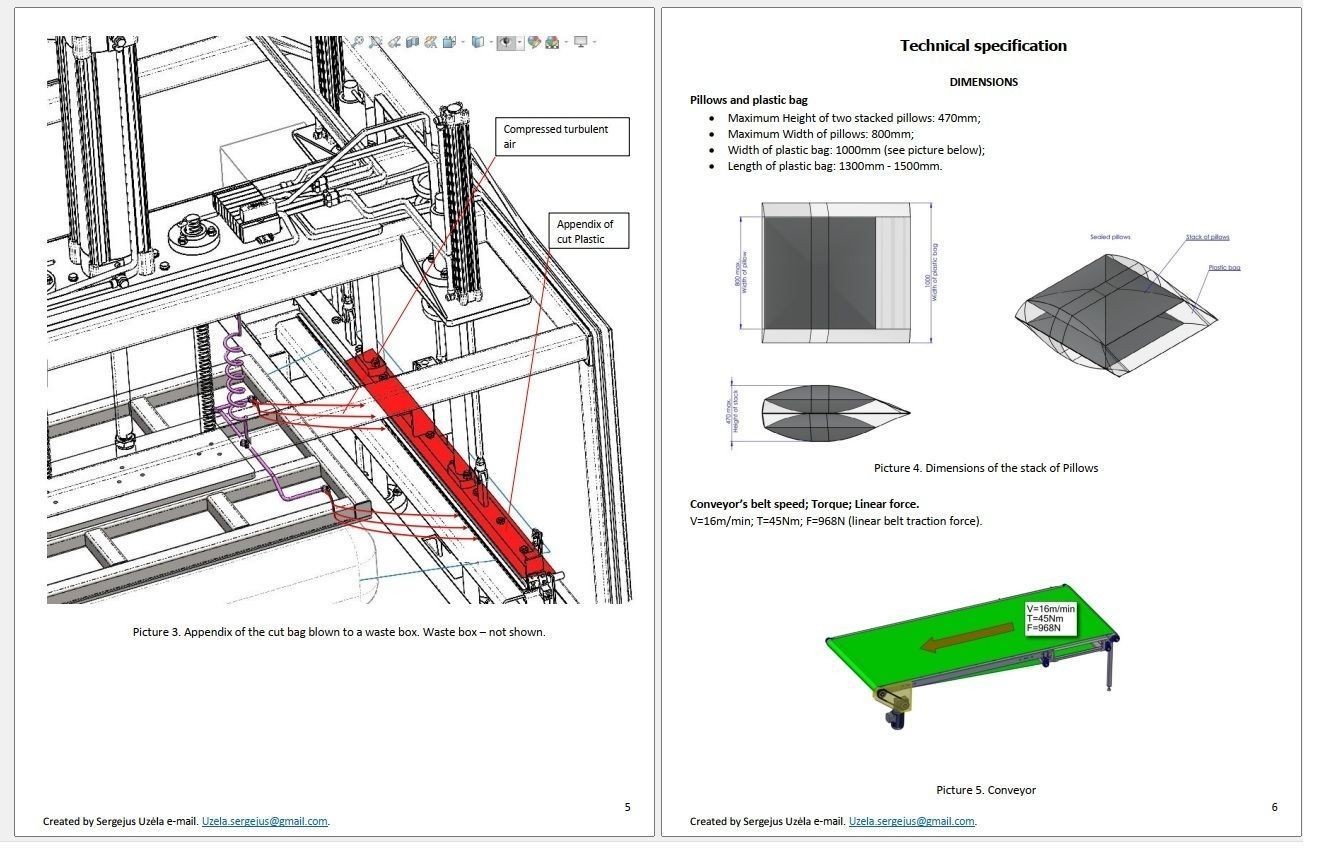Image resolution: width=1324 pixels, height=856 pixels.
Task: Click the V/T/F label box on conveyor
Action: coord(1051,619)
